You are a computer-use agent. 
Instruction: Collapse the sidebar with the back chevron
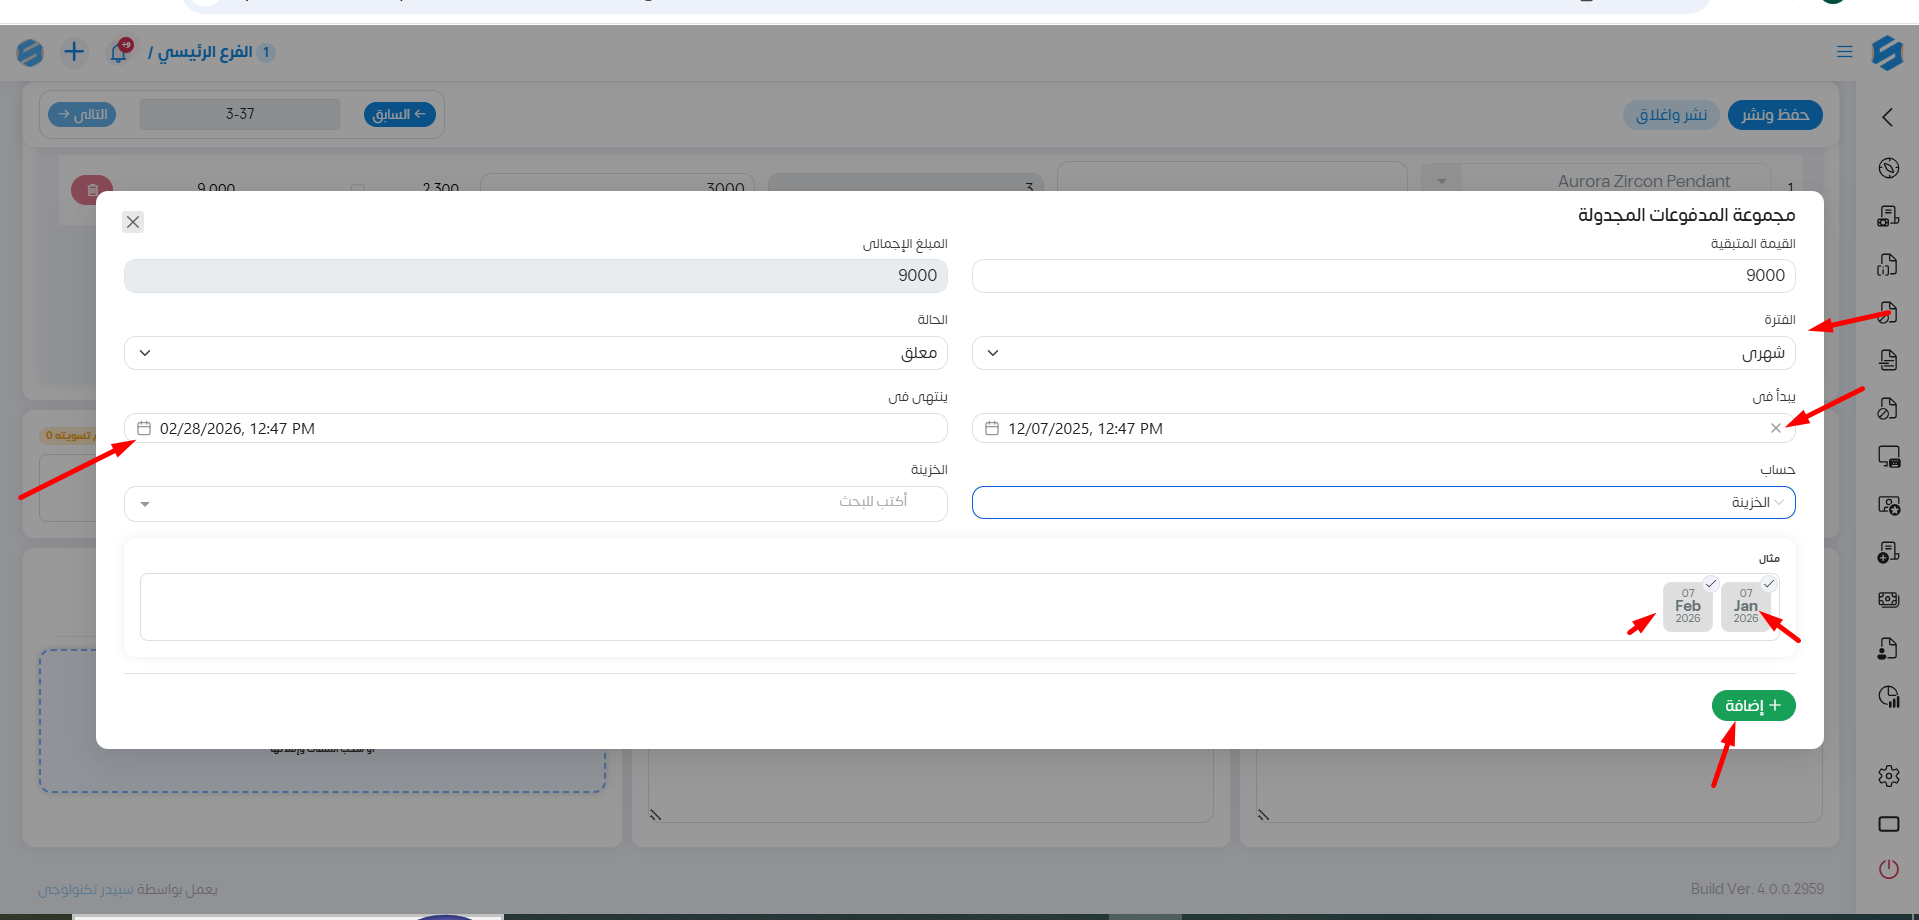1887,117
